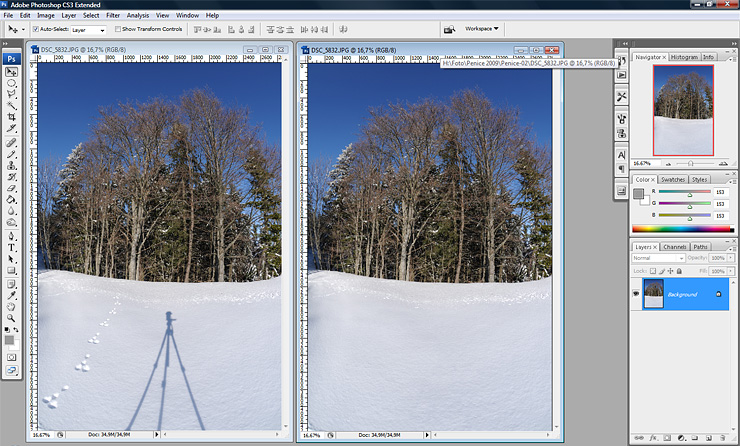Screen dimensions: 740x446
Task: Enable Show Transform Controls checkbox
Action: click(x=117, y=29)
